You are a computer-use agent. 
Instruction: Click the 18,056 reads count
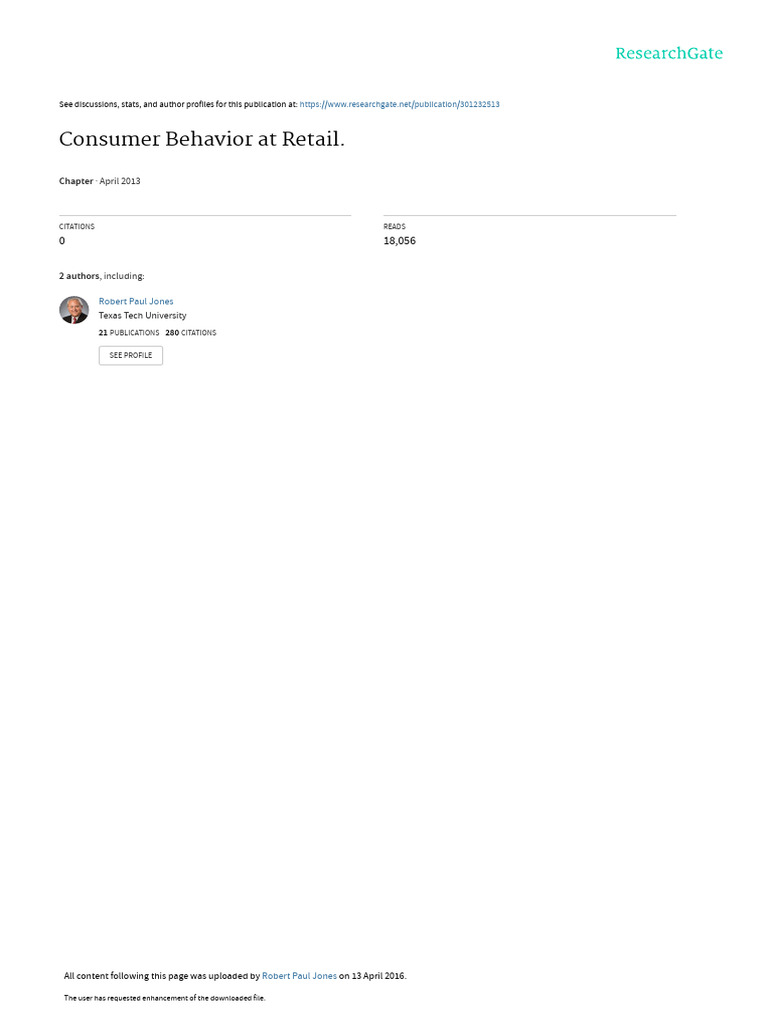point(399,241)
